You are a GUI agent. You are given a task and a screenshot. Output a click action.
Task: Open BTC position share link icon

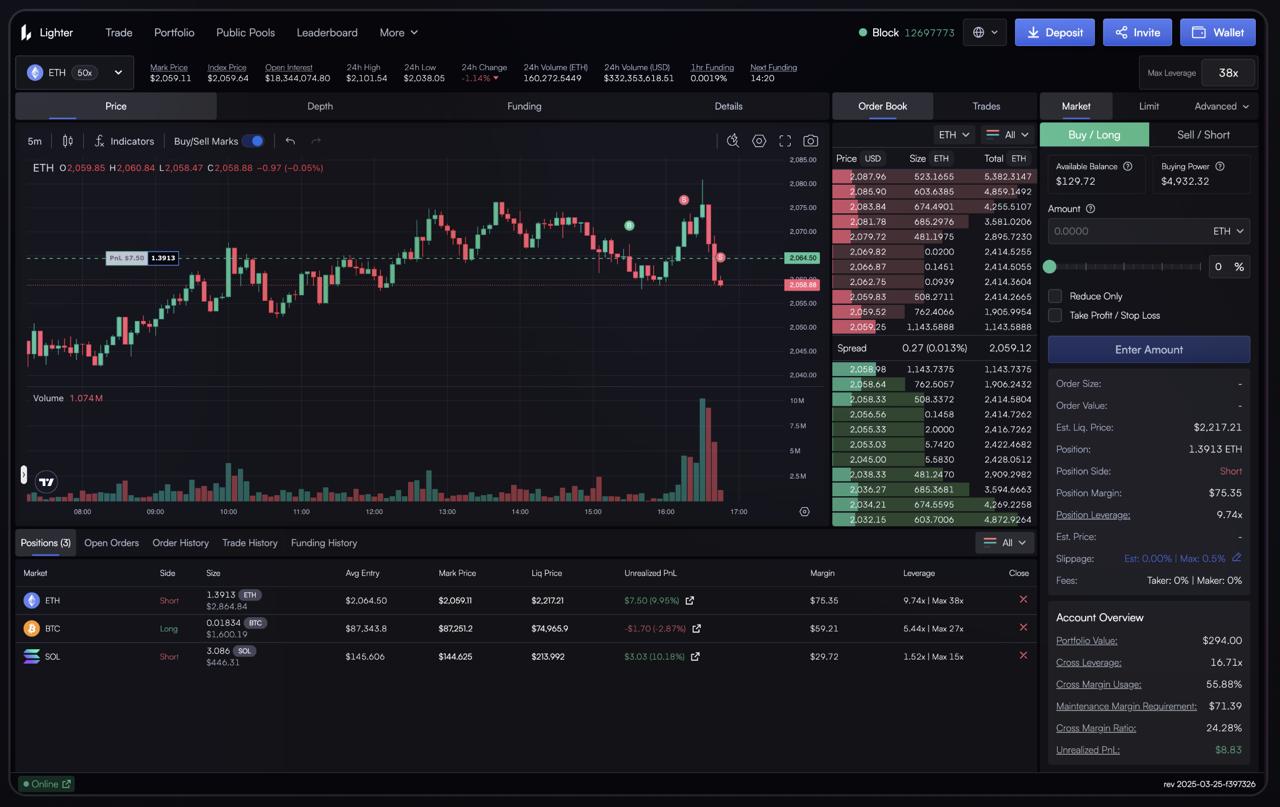click(697, 629)
